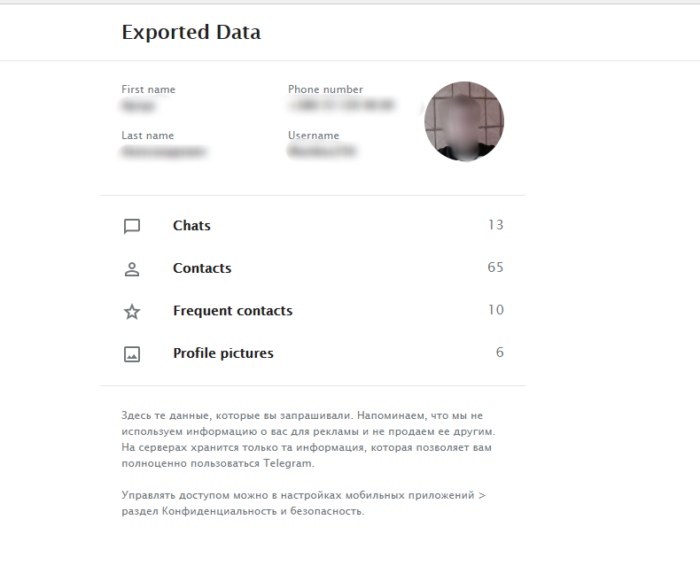The image size is (700, 566).
Task: Open the Contacts list
Action: [x=202, y=268]
